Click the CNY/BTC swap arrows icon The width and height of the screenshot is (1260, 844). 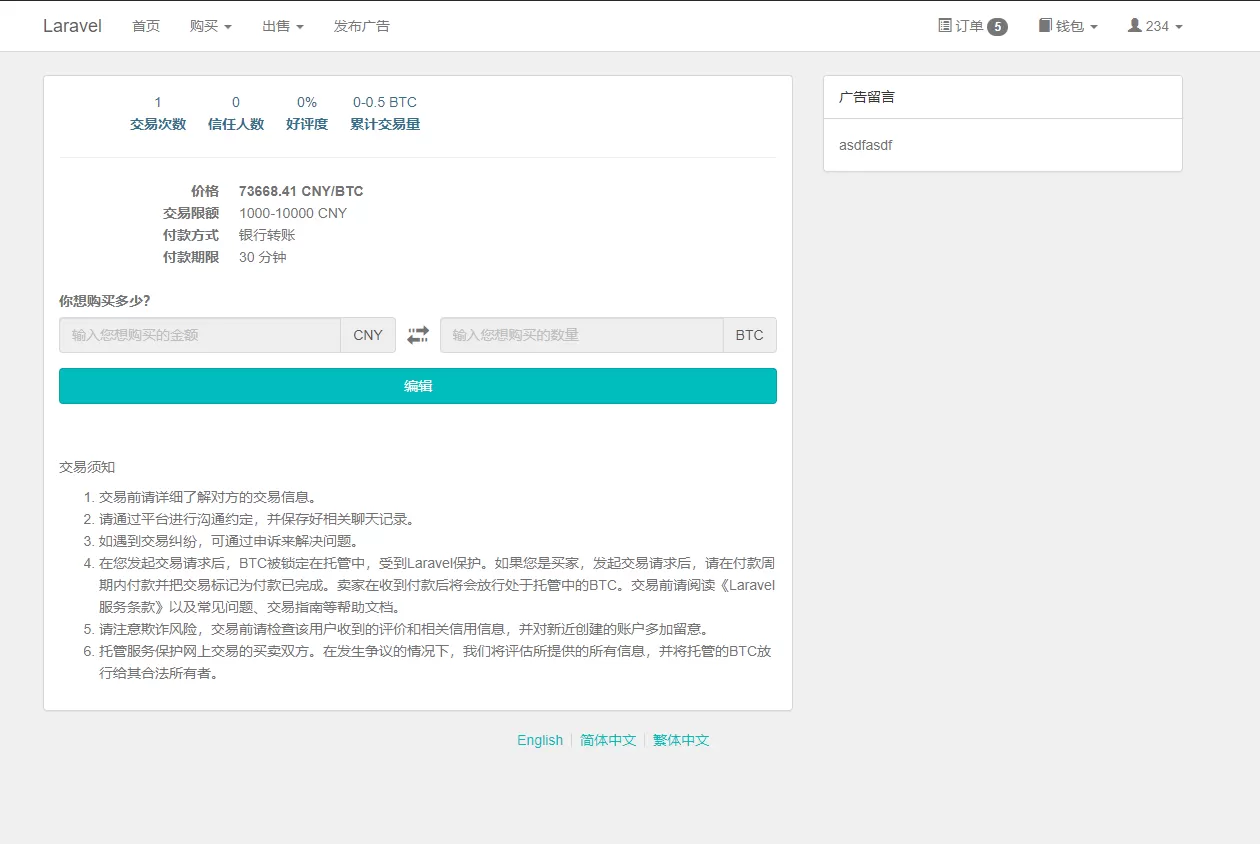pos(418,335)
